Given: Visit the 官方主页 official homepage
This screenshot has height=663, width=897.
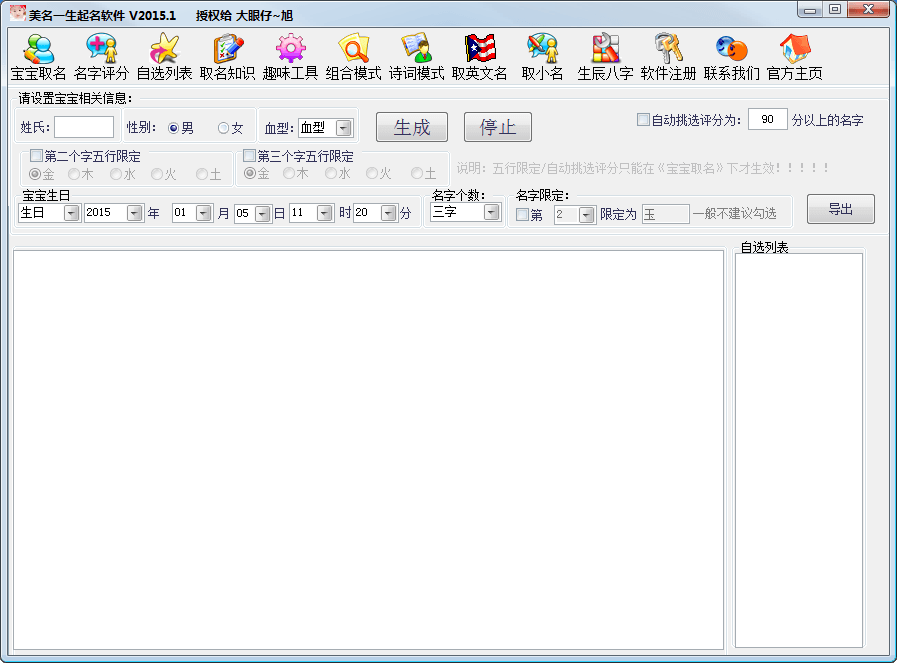Looking at the screenshot, I should (x=794, y=55).
